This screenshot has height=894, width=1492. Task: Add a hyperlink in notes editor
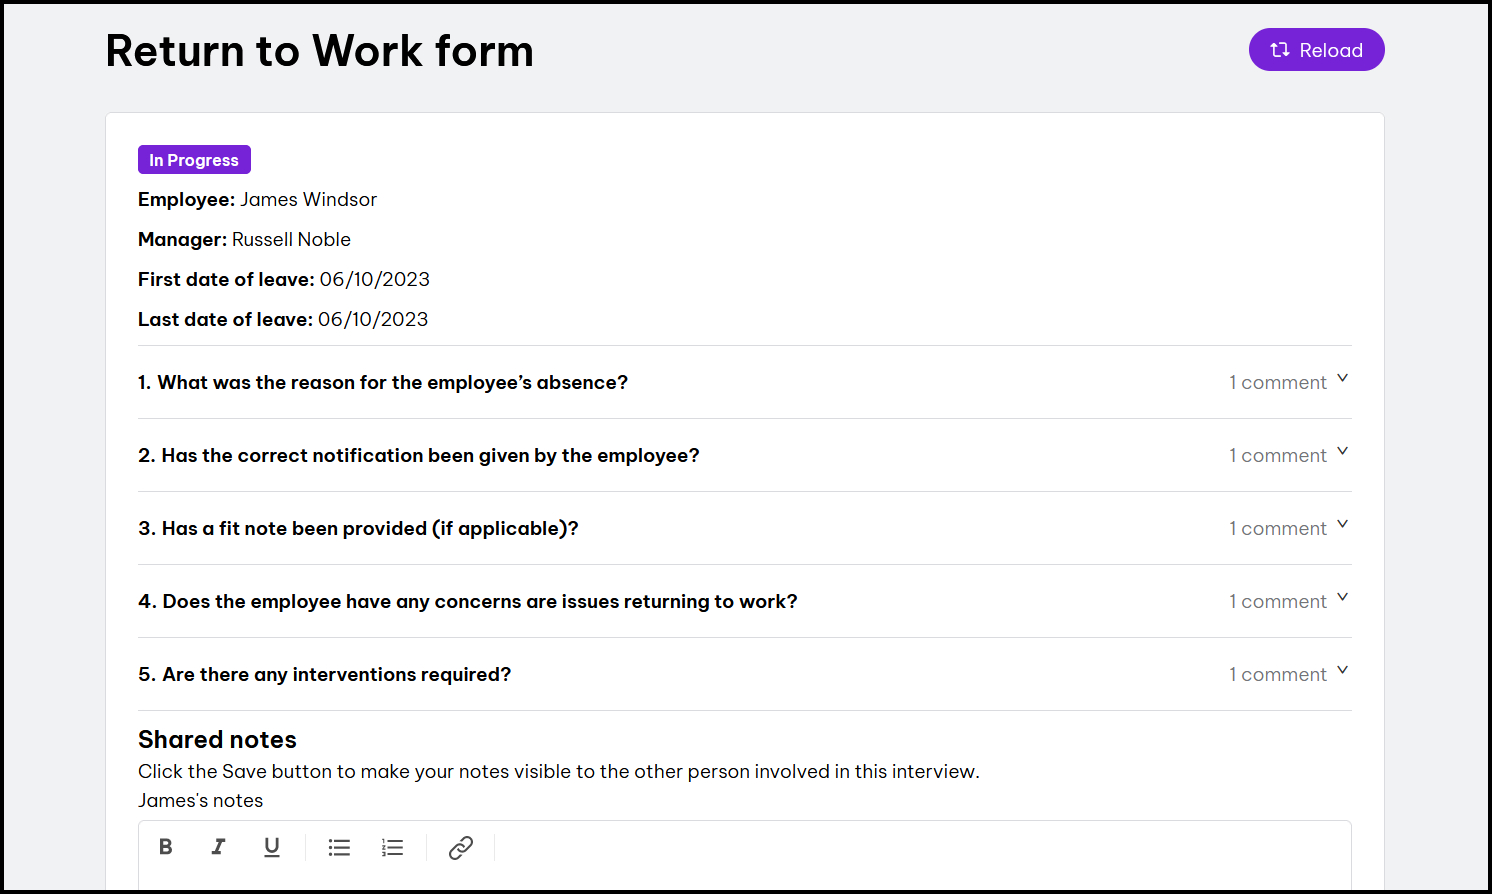[460, 847]
